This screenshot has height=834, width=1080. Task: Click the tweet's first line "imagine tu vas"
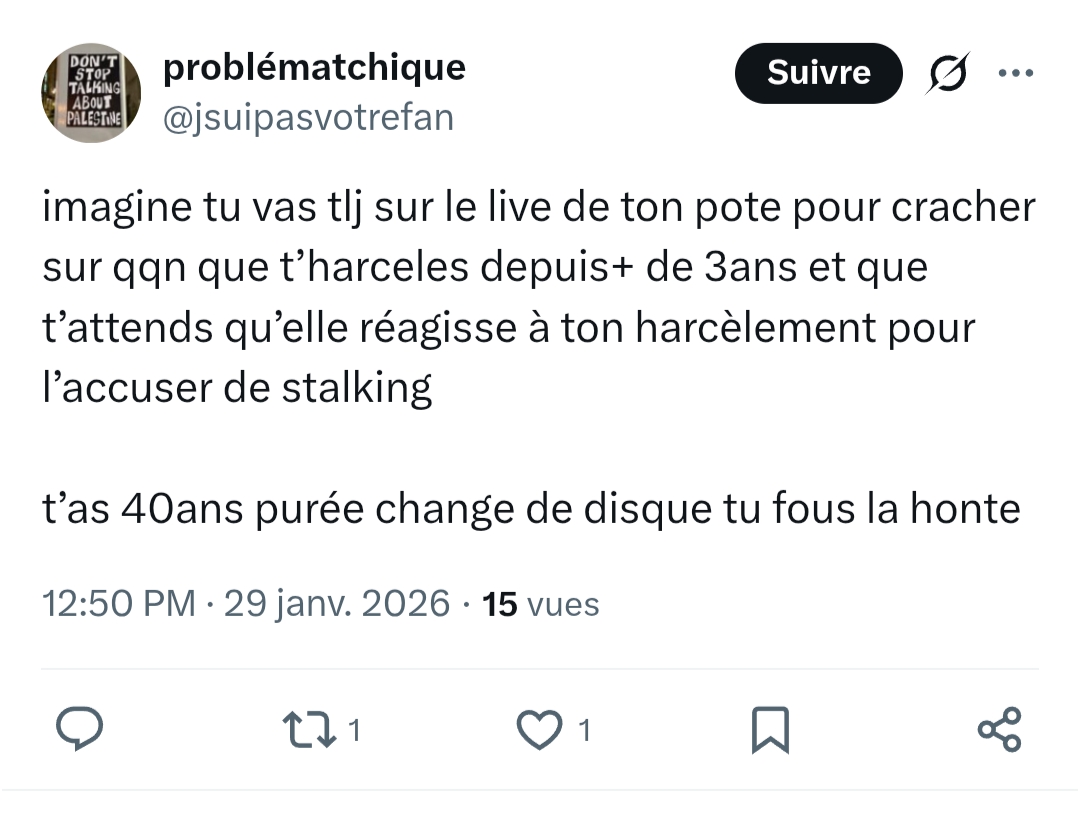538,207
